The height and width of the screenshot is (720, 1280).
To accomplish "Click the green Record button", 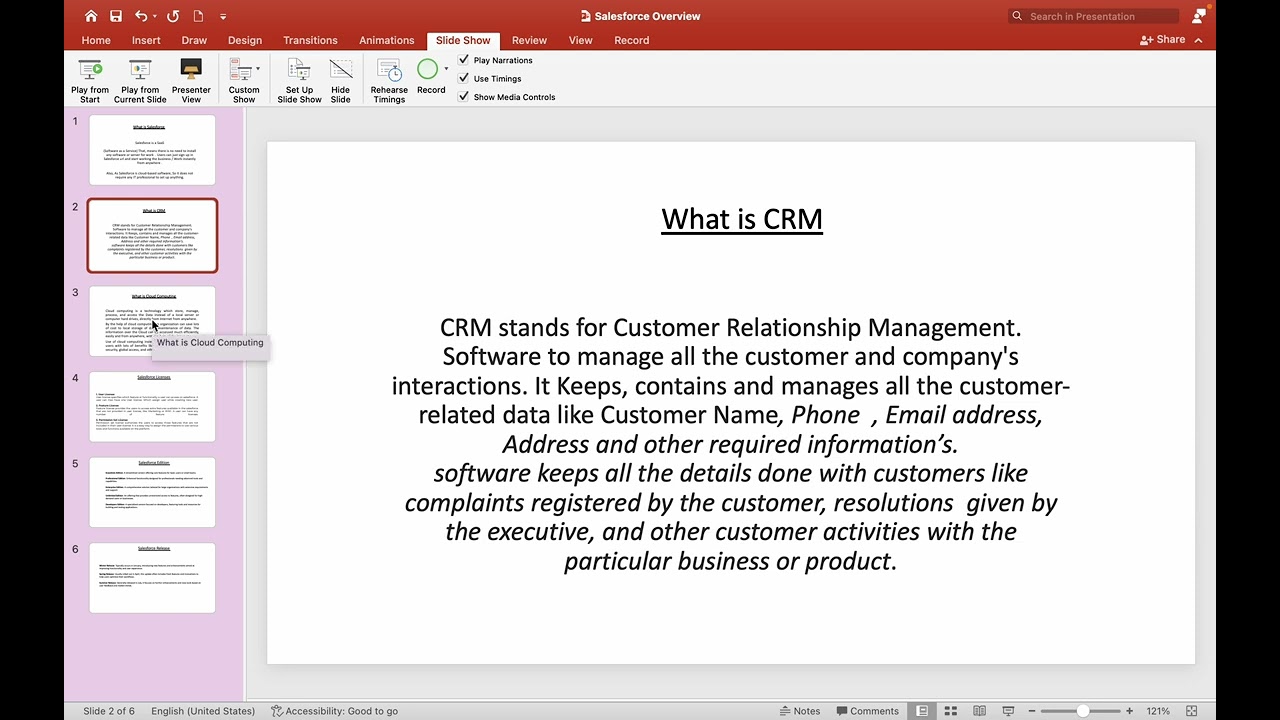I will (x=428, y=70).
